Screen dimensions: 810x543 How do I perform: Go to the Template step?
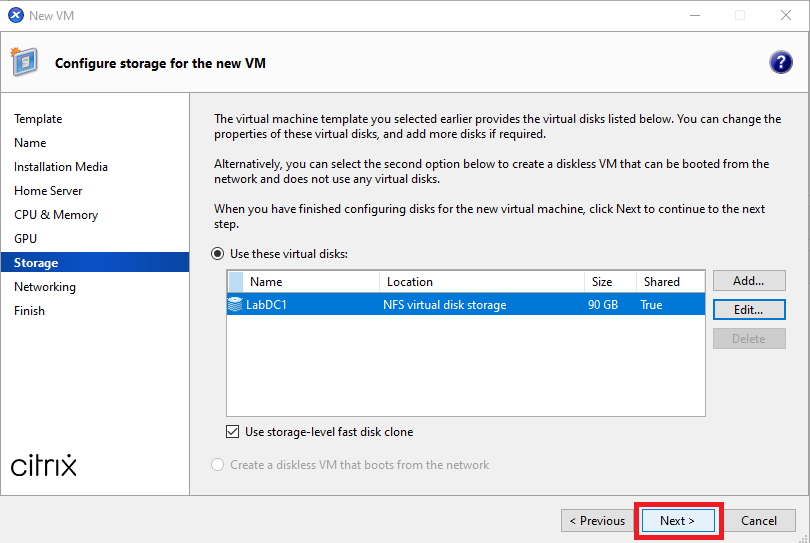pos(38,119)
